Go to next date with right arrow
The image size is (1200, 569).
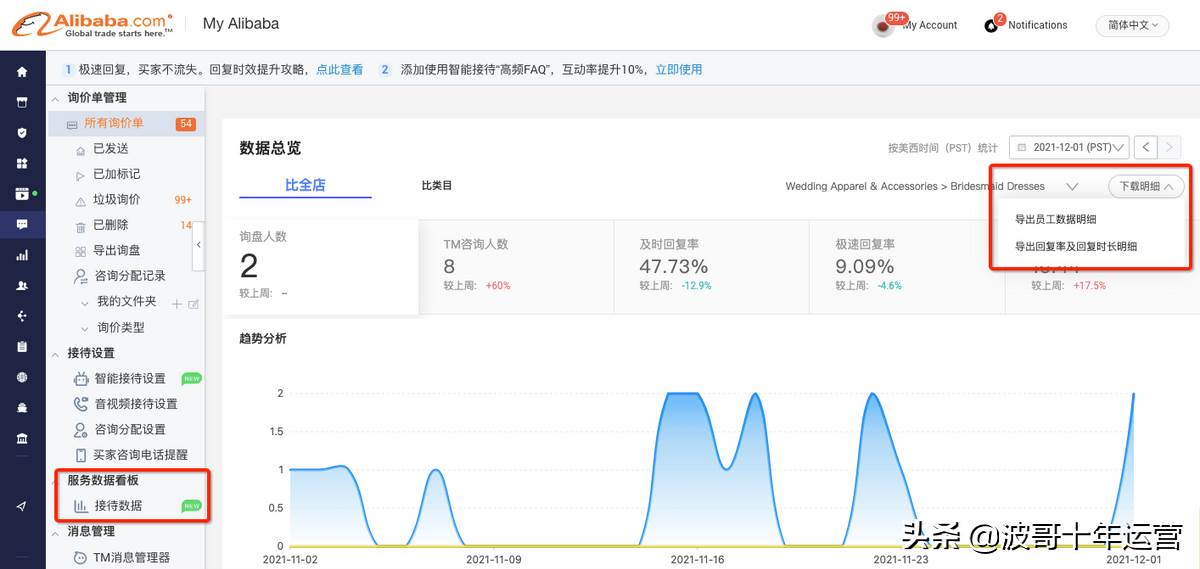[x=1171, y=147]
